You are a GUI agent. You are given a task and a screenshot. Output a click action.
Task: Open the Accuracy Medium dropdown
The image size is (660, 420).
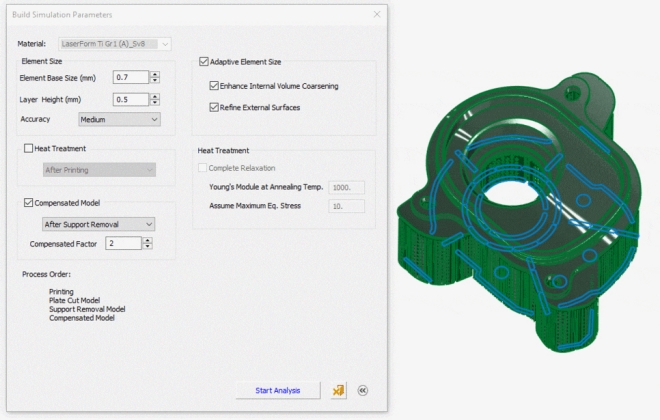(119, 120)
